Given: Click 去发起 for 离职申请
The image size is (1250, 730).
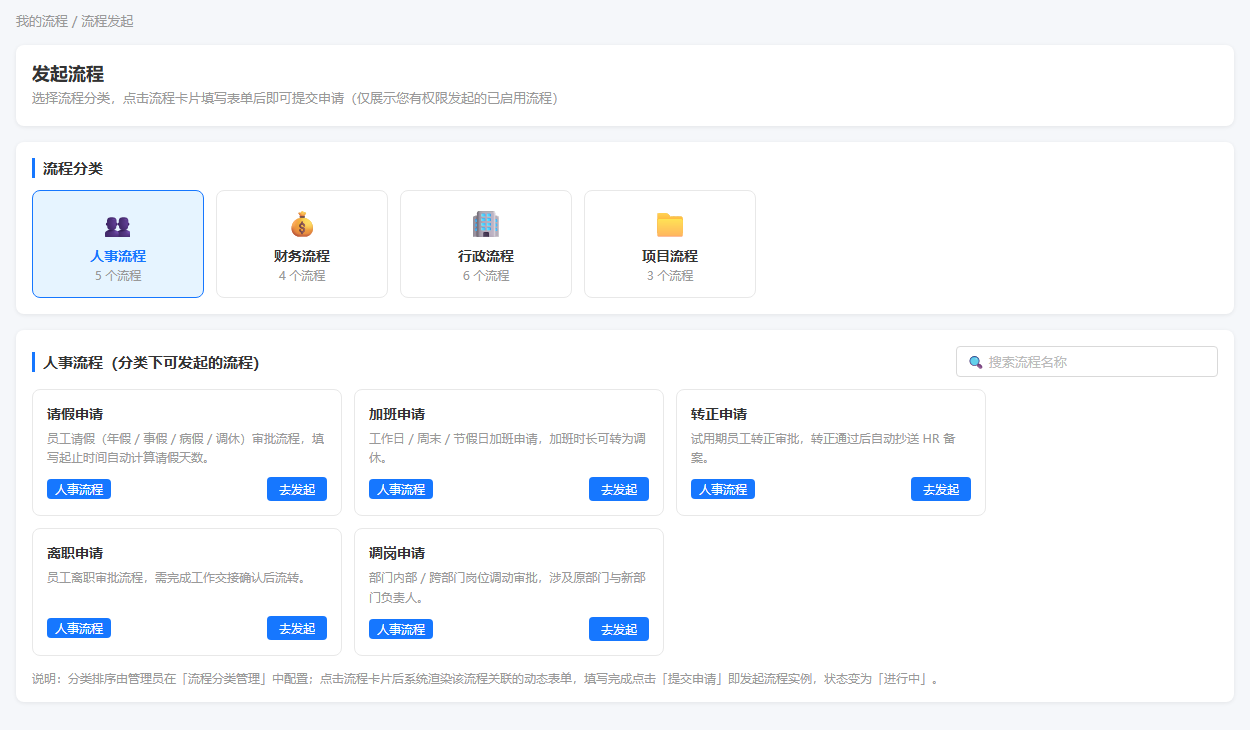Looking at the screenshot, I should click(x=297, y=628).
